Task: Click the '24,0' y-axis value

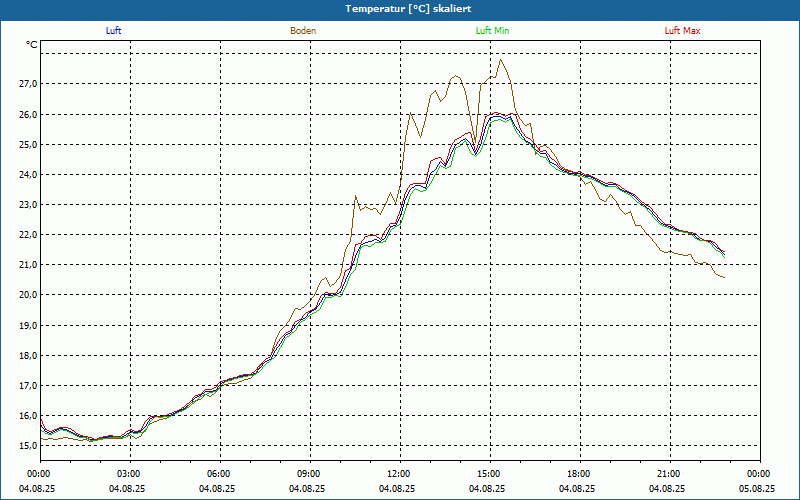Action: point(28,174)
